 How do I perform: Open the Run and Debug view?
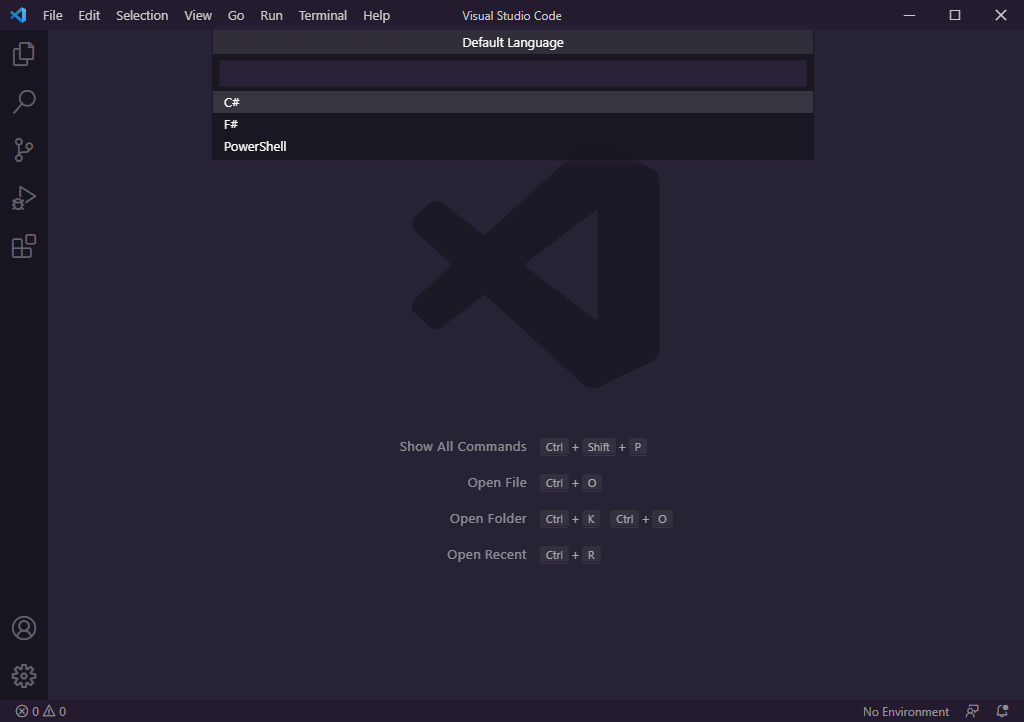[24, 198]
